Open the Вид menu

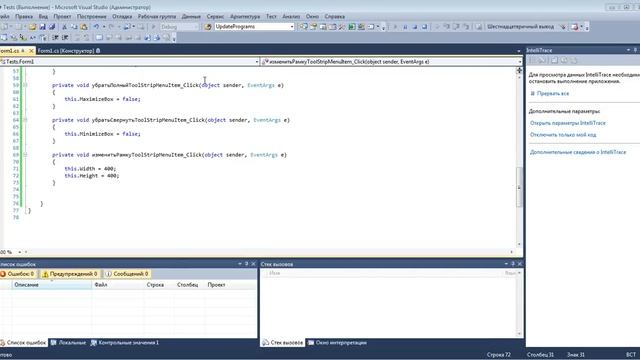(x=43, y=17)
